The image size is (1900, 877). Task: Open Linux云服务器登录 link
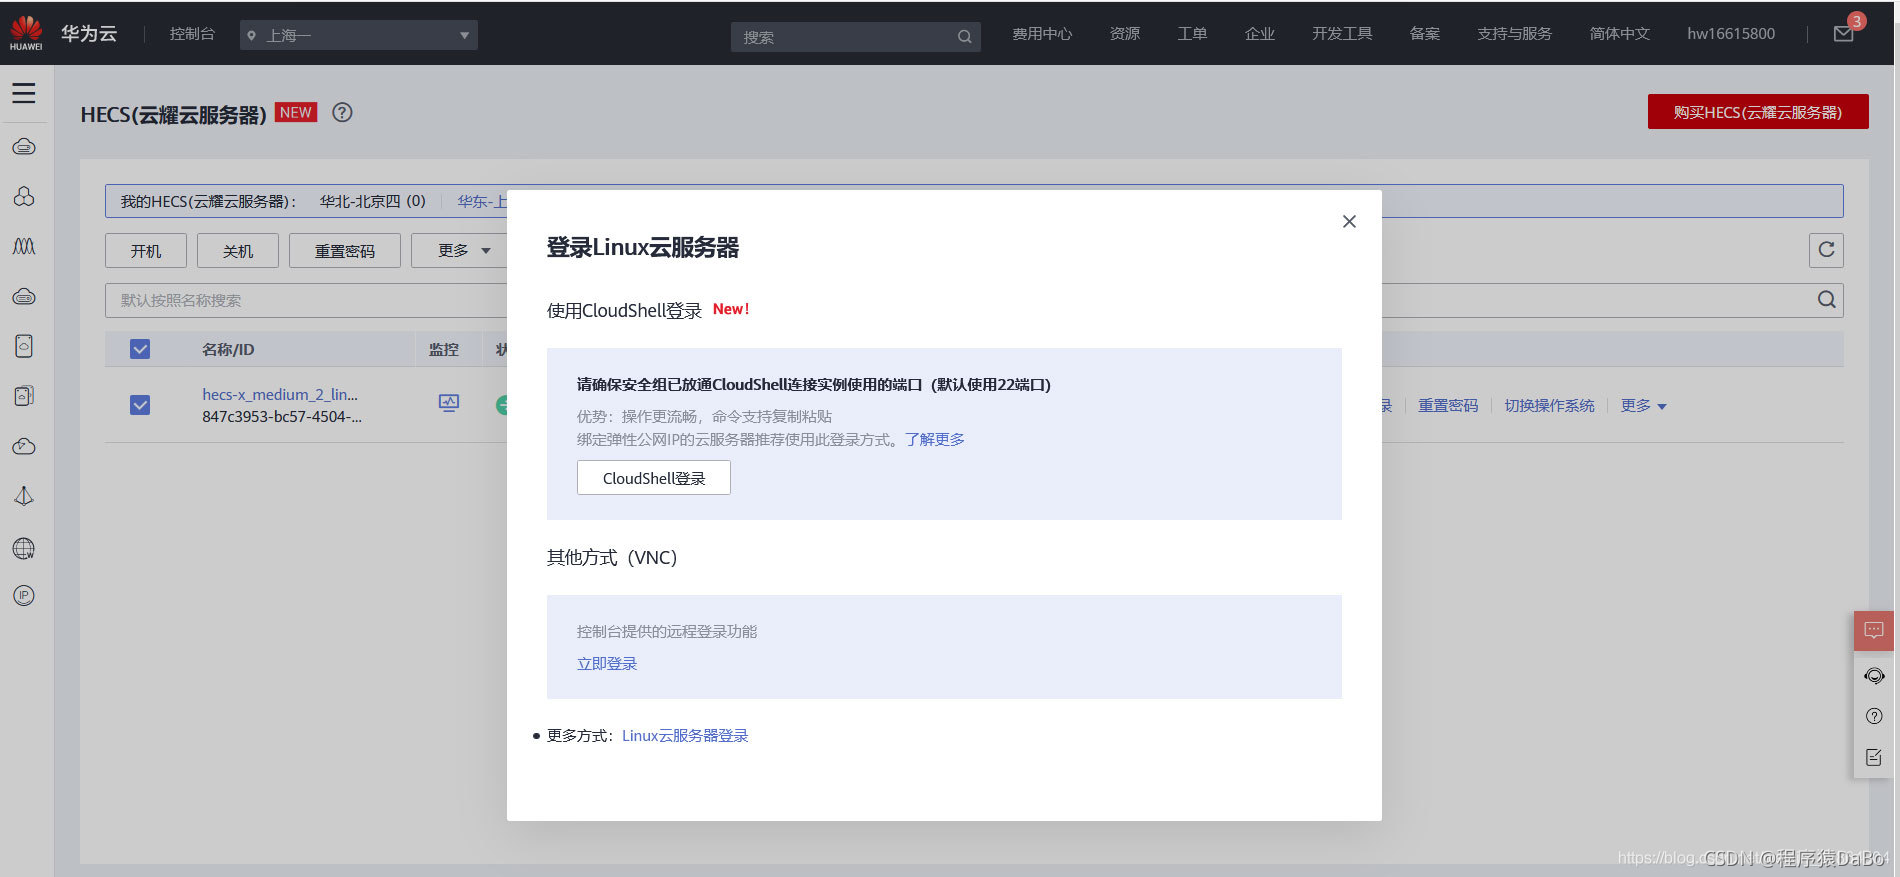click(685, 735)
